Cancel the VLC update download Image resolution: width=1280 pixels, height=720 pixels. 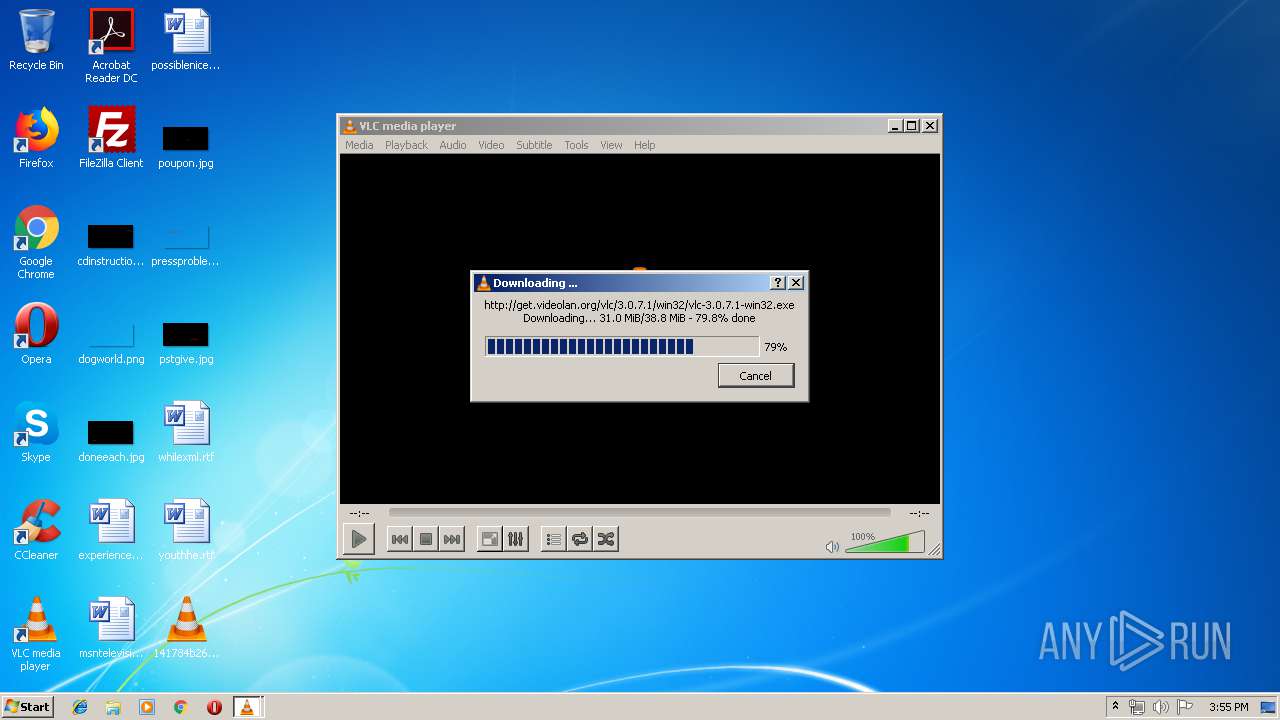pos(756,376)
